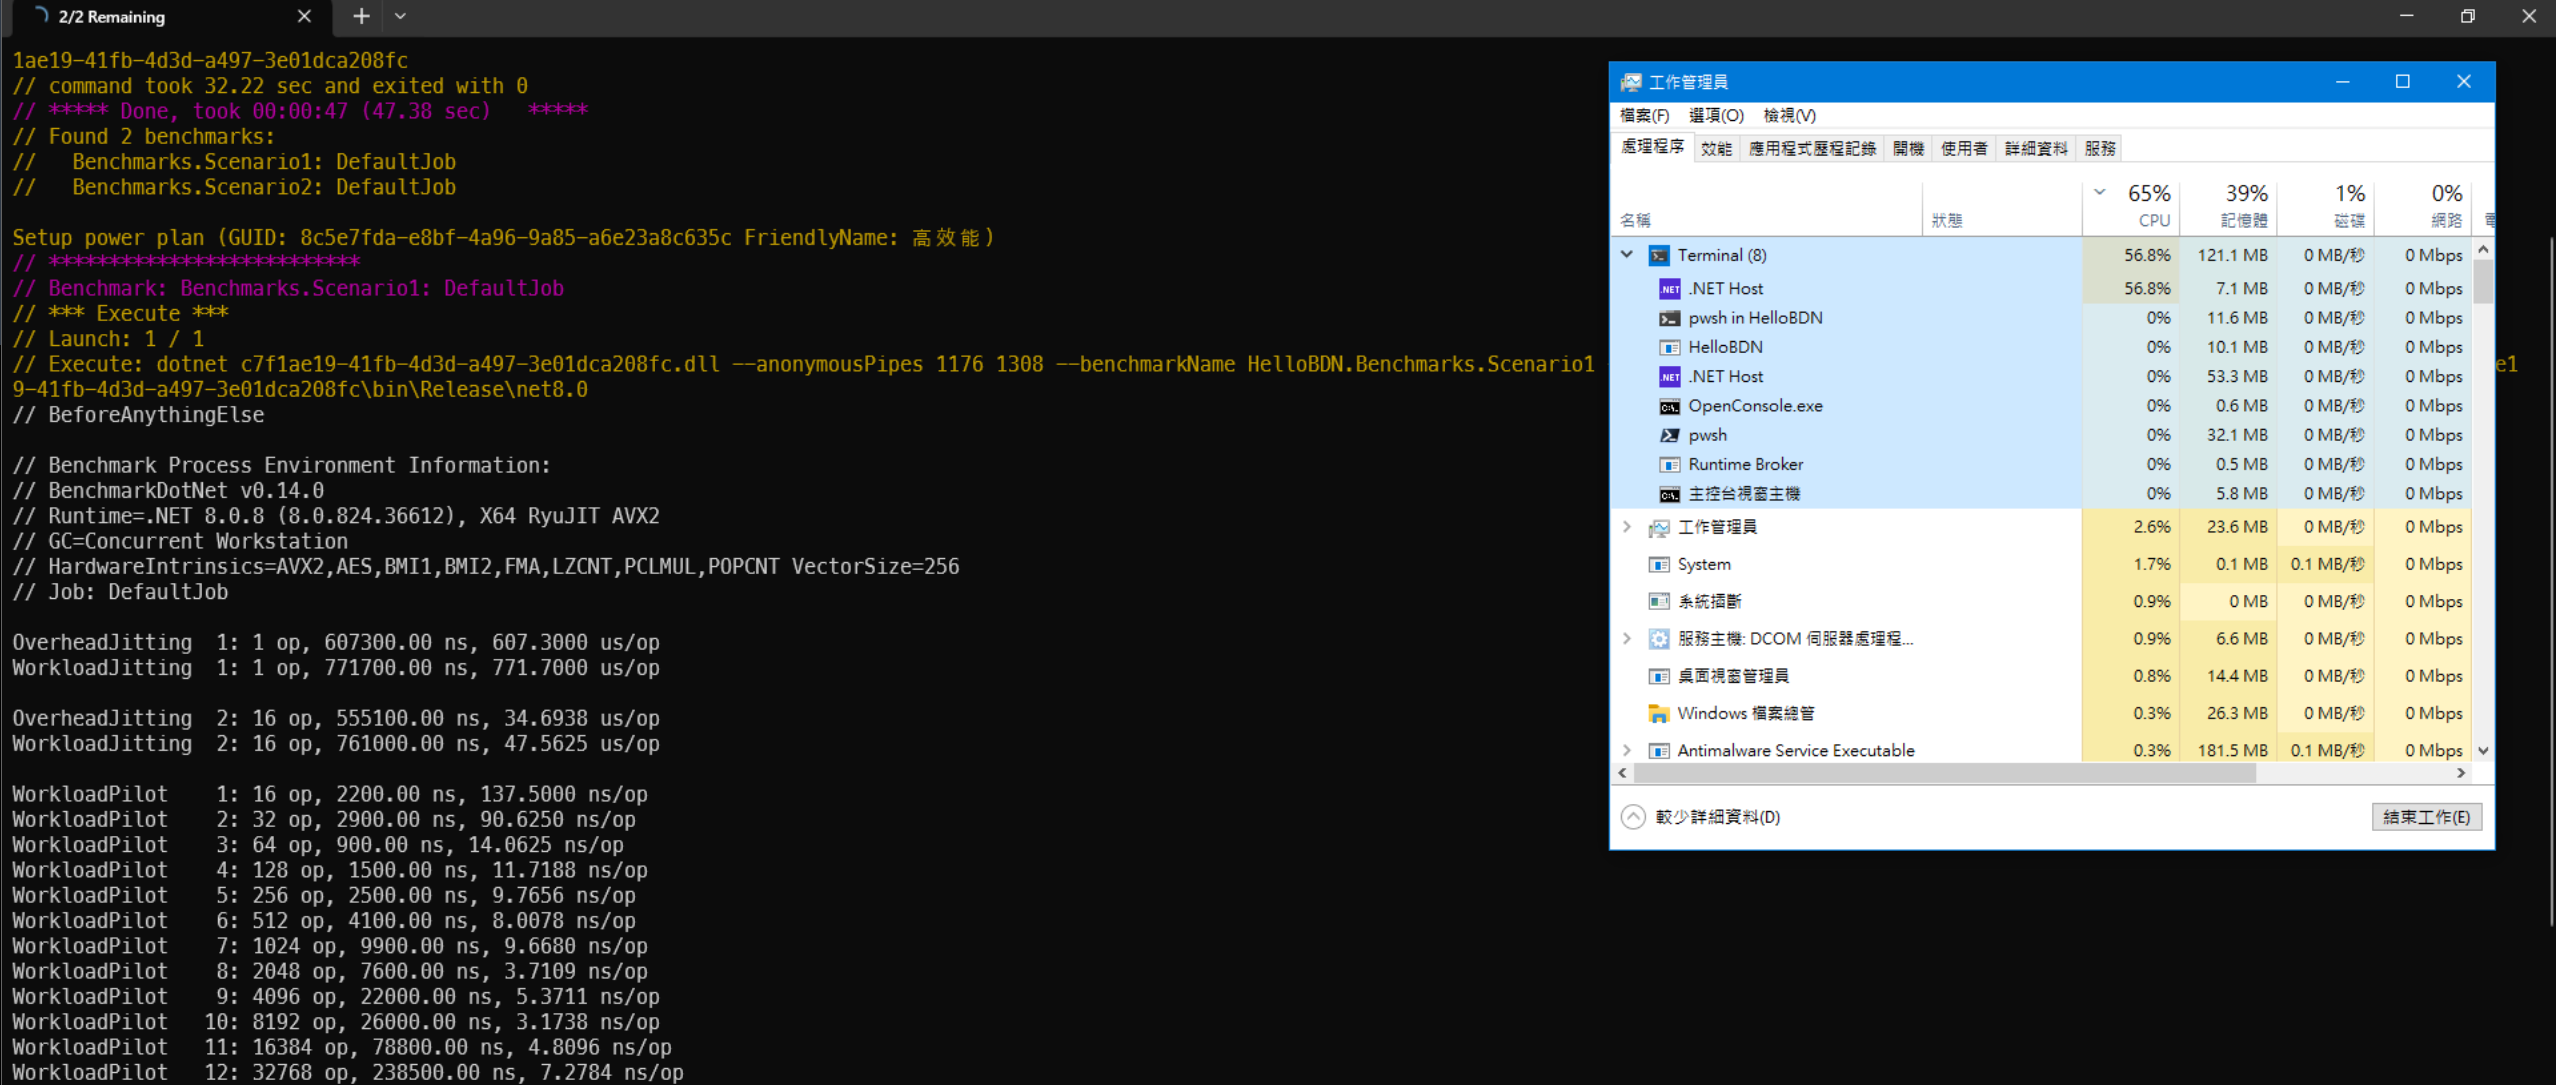Screen dimensions: 2556x1085
Task: Click the CPU column sort arrow
Action: pos(2099,192)
